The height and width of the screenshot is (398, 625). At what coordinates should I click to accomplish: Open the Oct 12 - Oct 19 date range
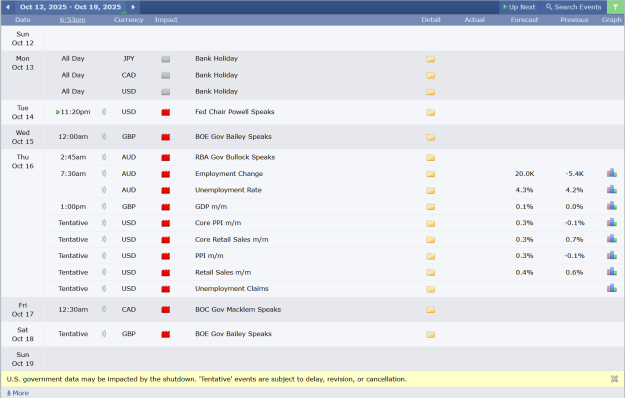pos(71,7)
